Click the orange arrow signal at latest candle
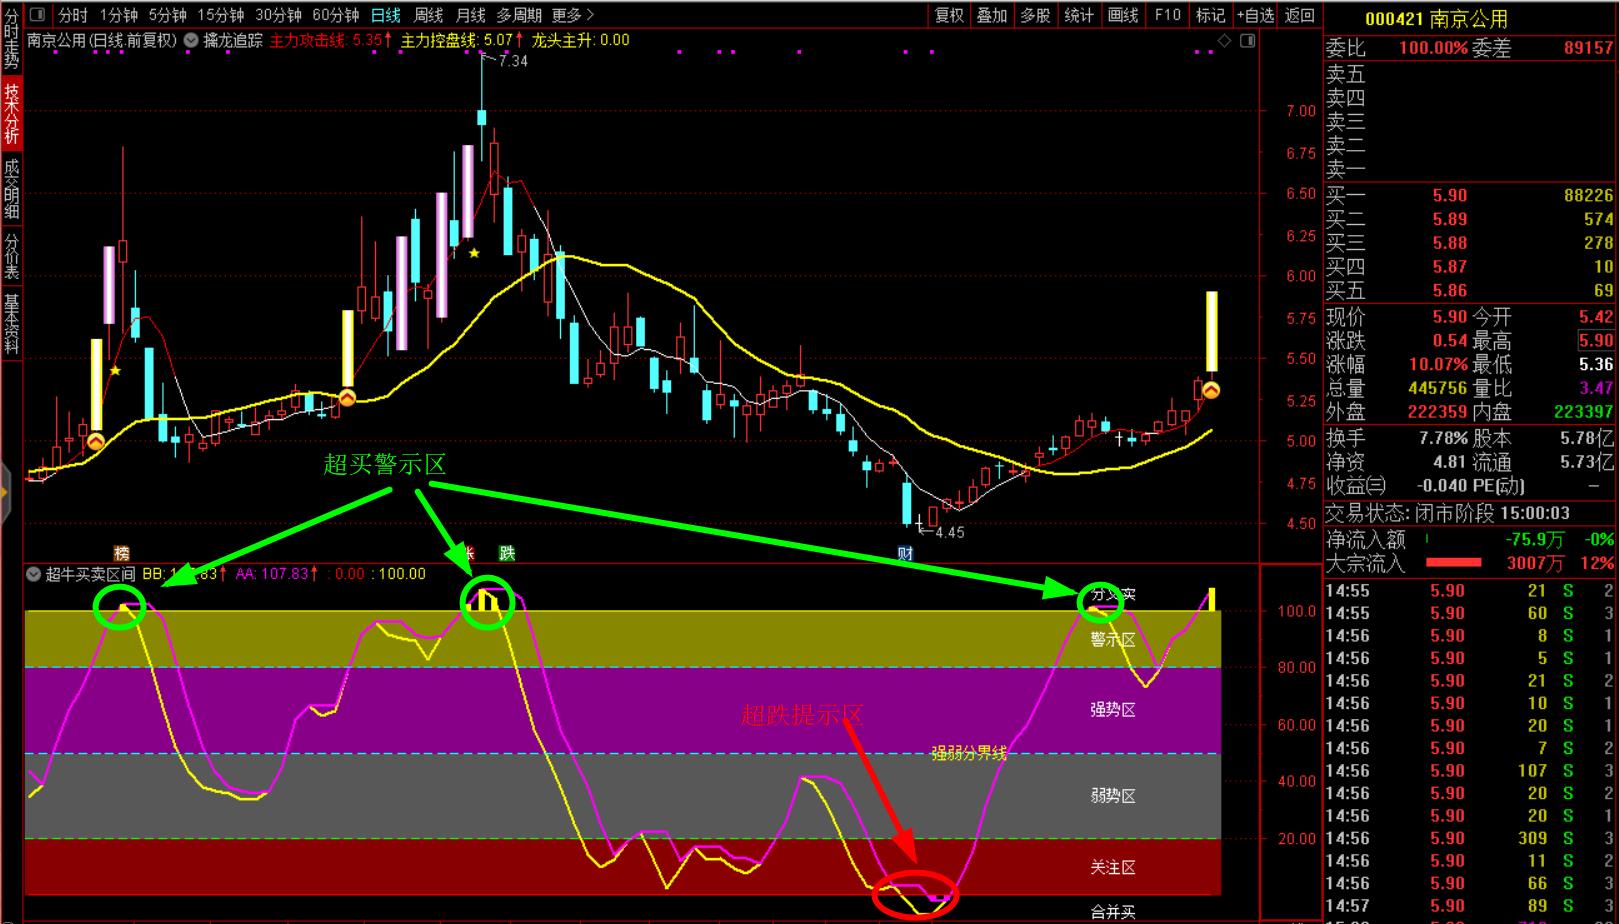The height and width of the screenshot is (924, 1619). pos(1211,390)
